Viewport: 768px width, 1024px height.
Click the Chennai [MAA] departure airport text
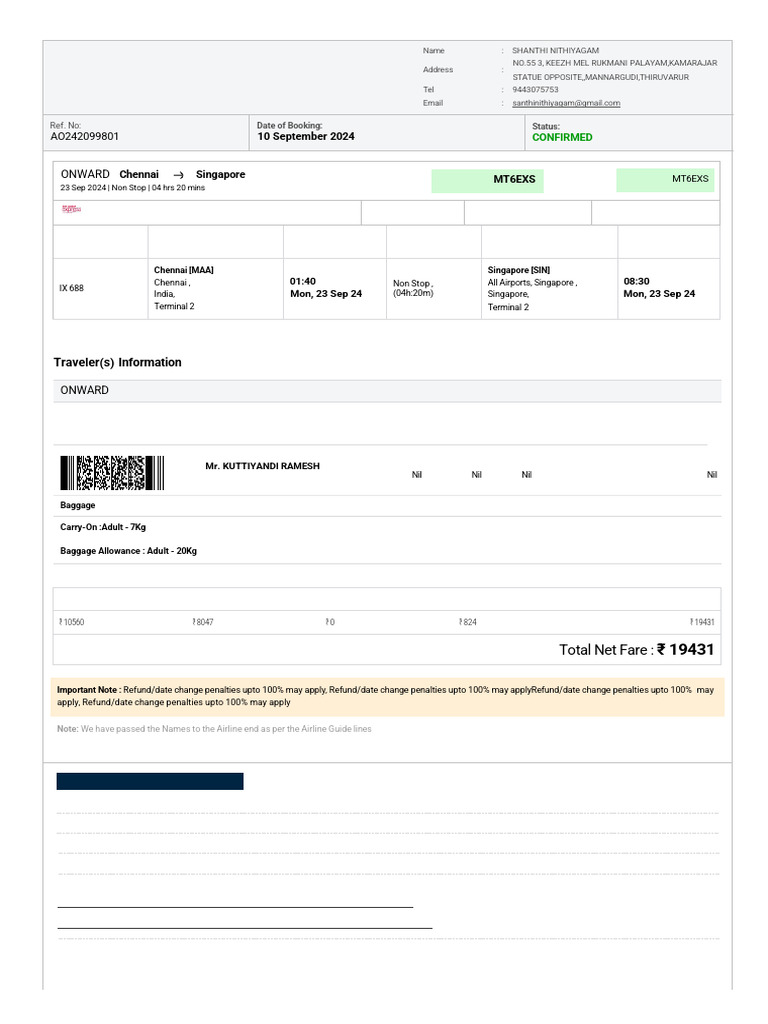[x=184, y=270]
